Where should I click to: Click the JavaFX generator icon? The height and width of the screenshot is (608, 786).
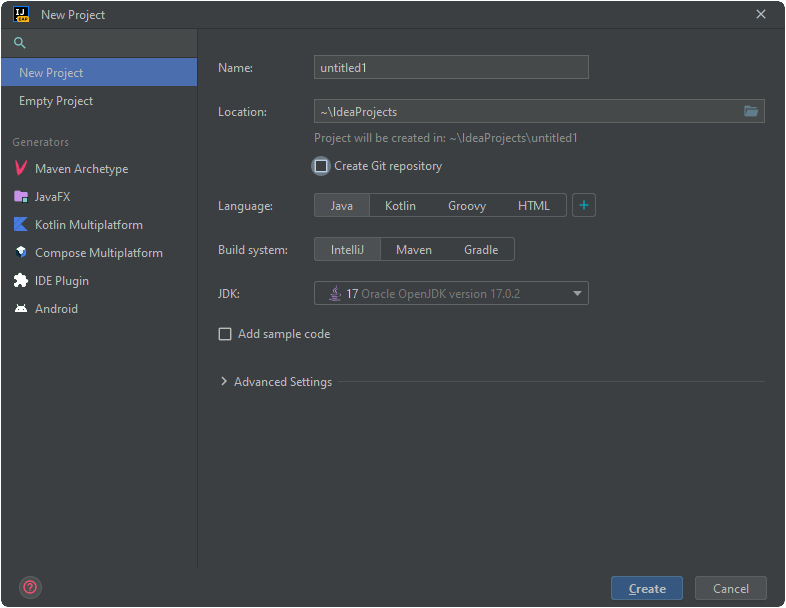click(21, 196)
